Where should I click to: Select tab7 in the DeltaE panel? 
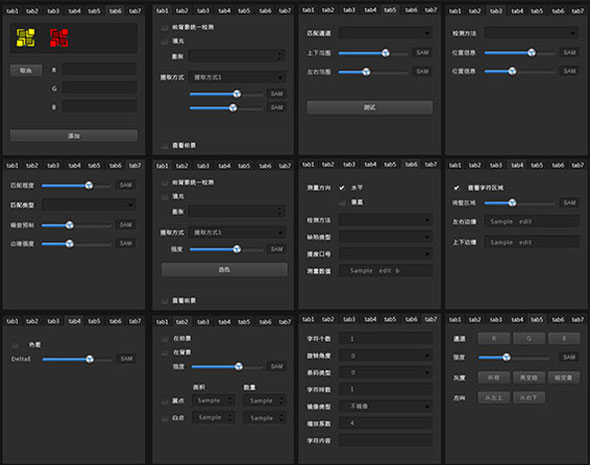[x=135, y=321]
